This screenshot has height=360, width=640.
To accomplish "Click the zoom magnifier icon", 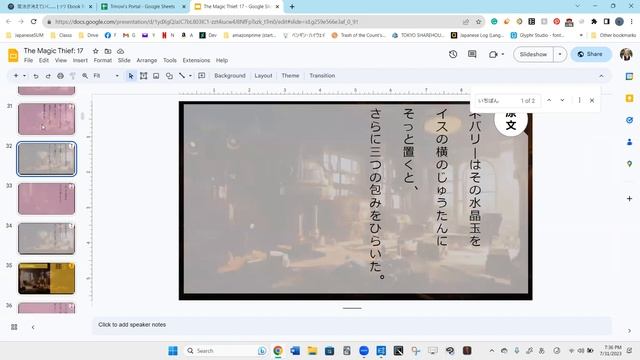I will (85, 76).
